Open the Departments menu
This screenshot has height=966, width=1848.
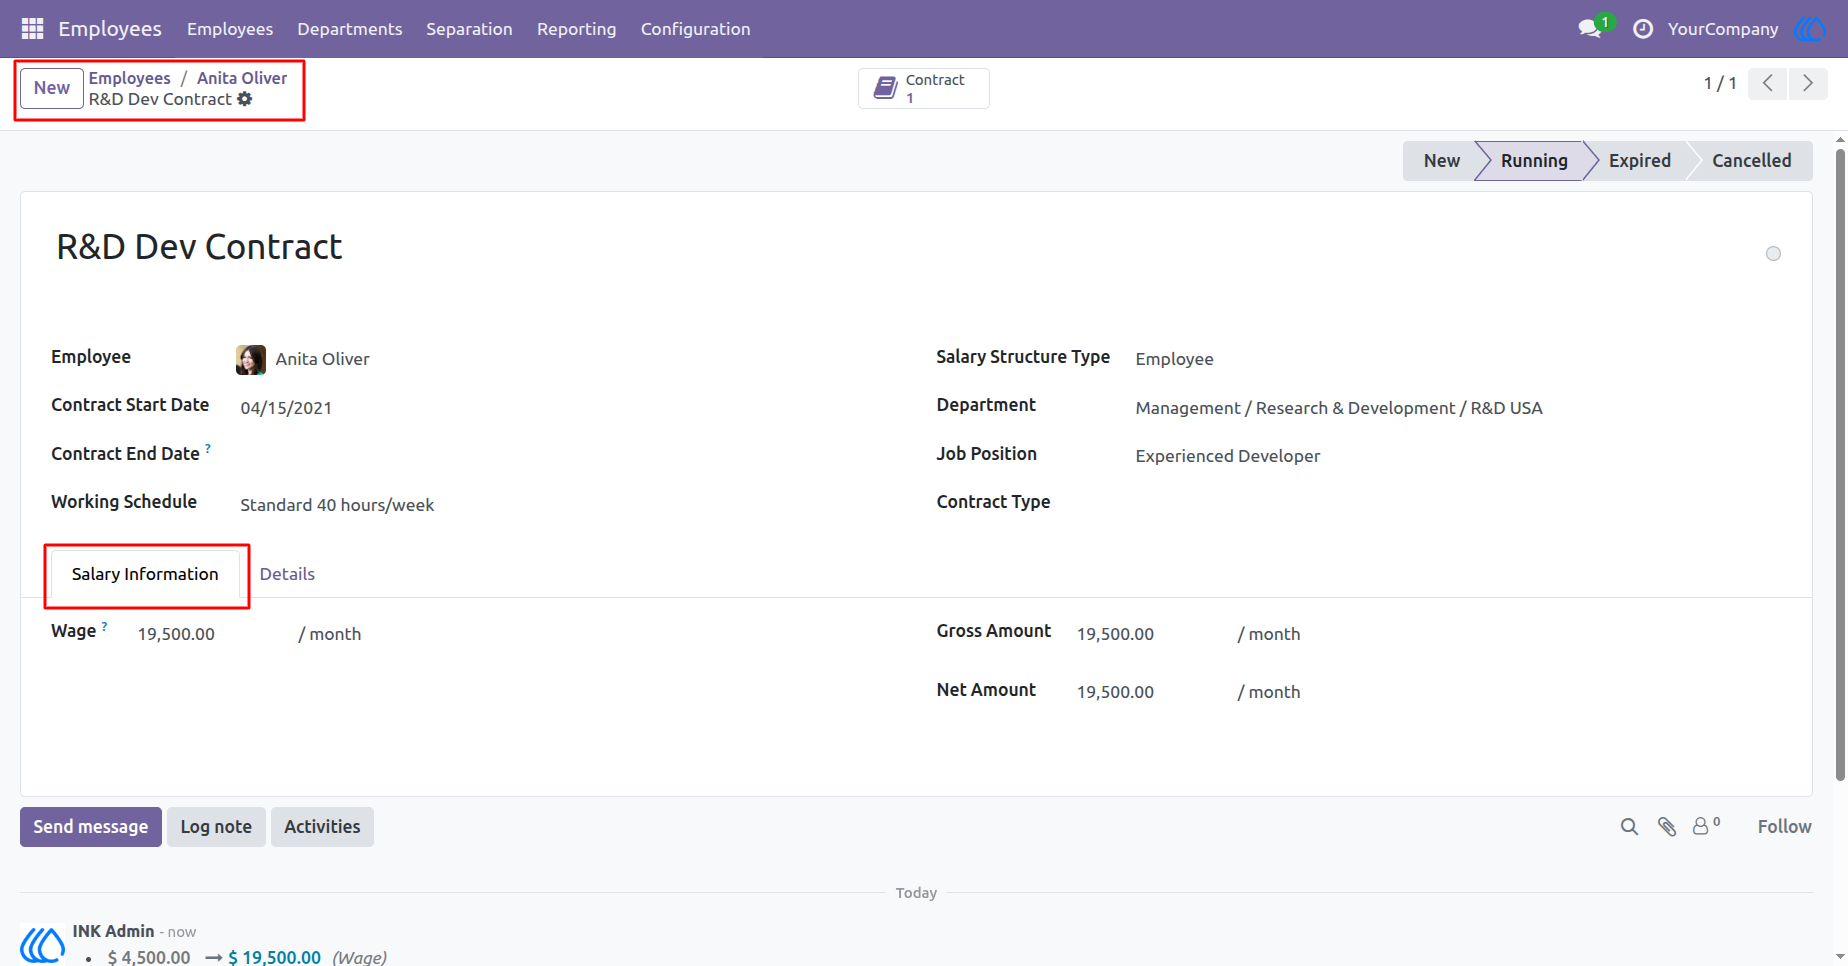(x=350, y=29)
